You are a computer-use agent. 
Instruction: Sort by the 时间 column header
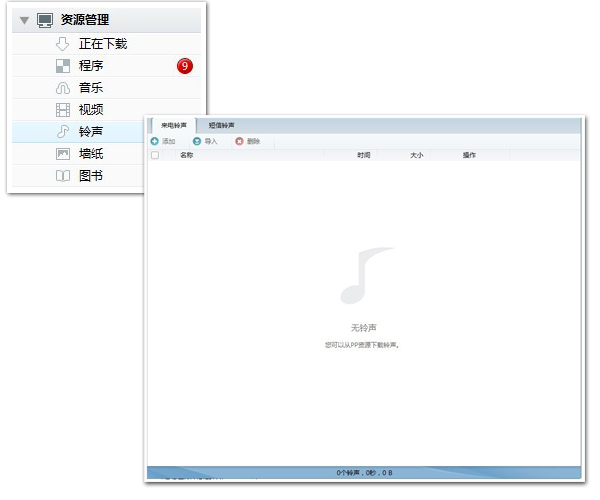click(364, 155)
